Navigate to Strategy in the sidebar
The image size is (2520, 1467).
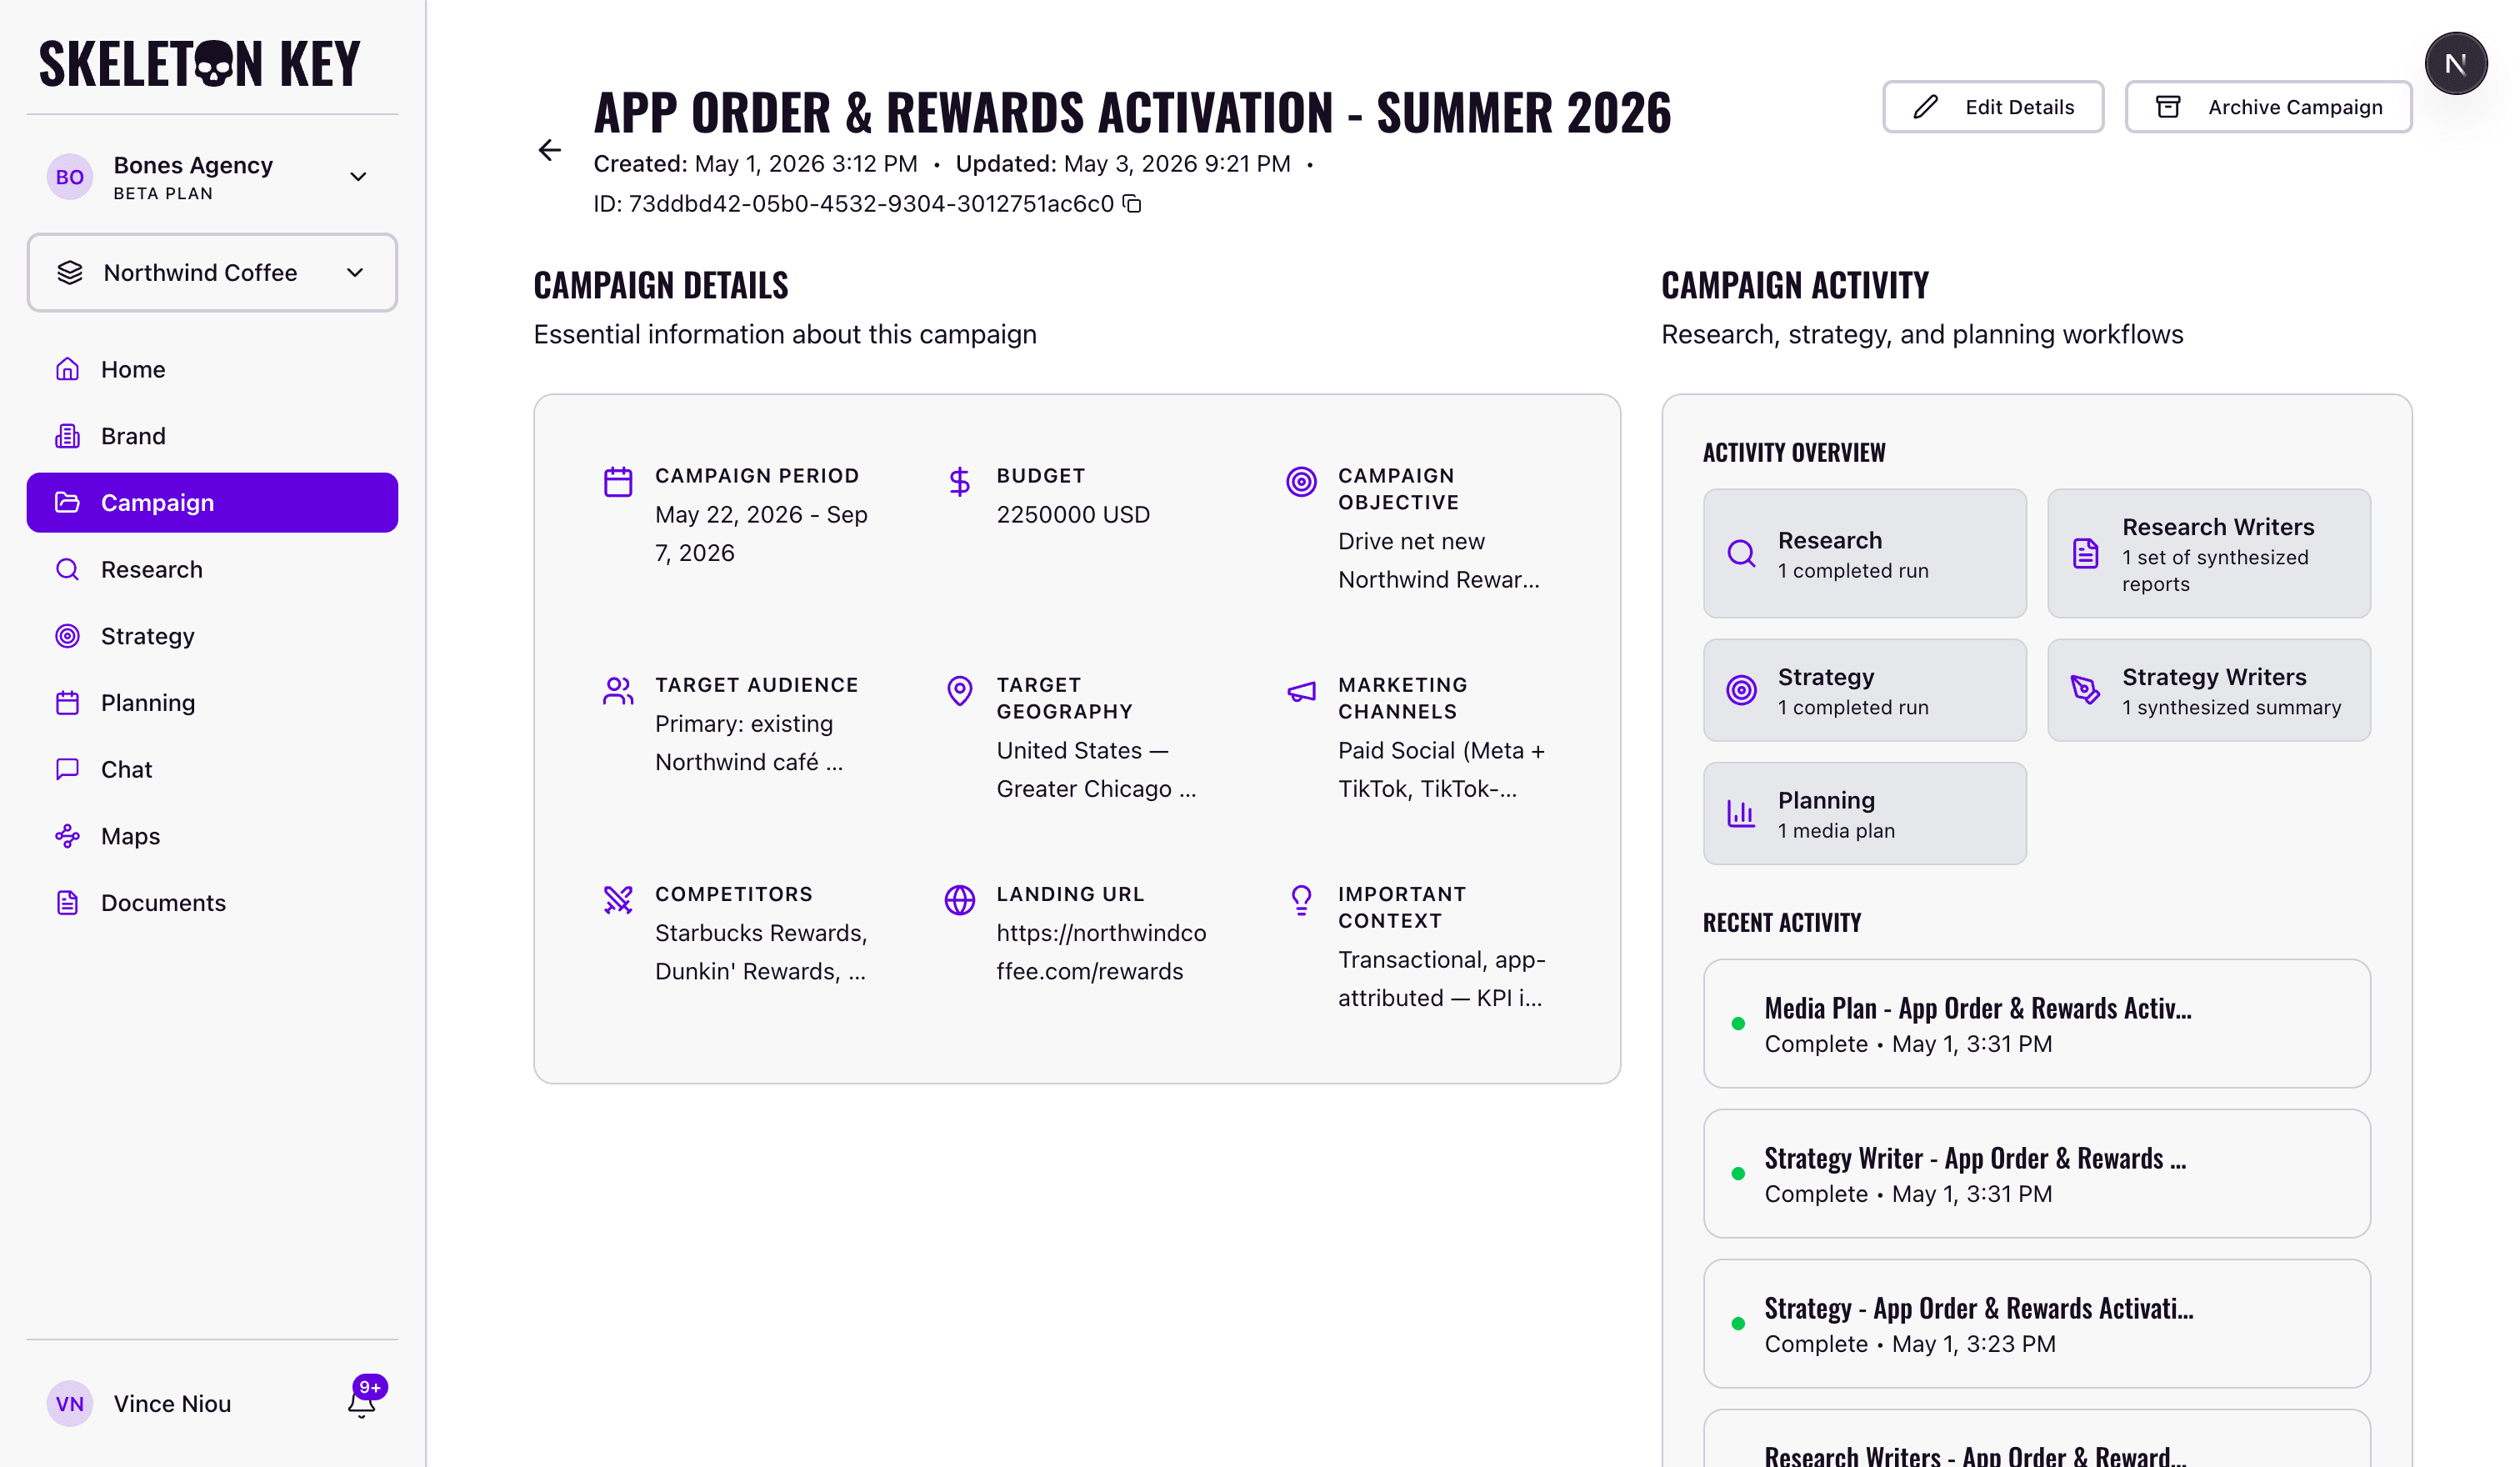212,636
